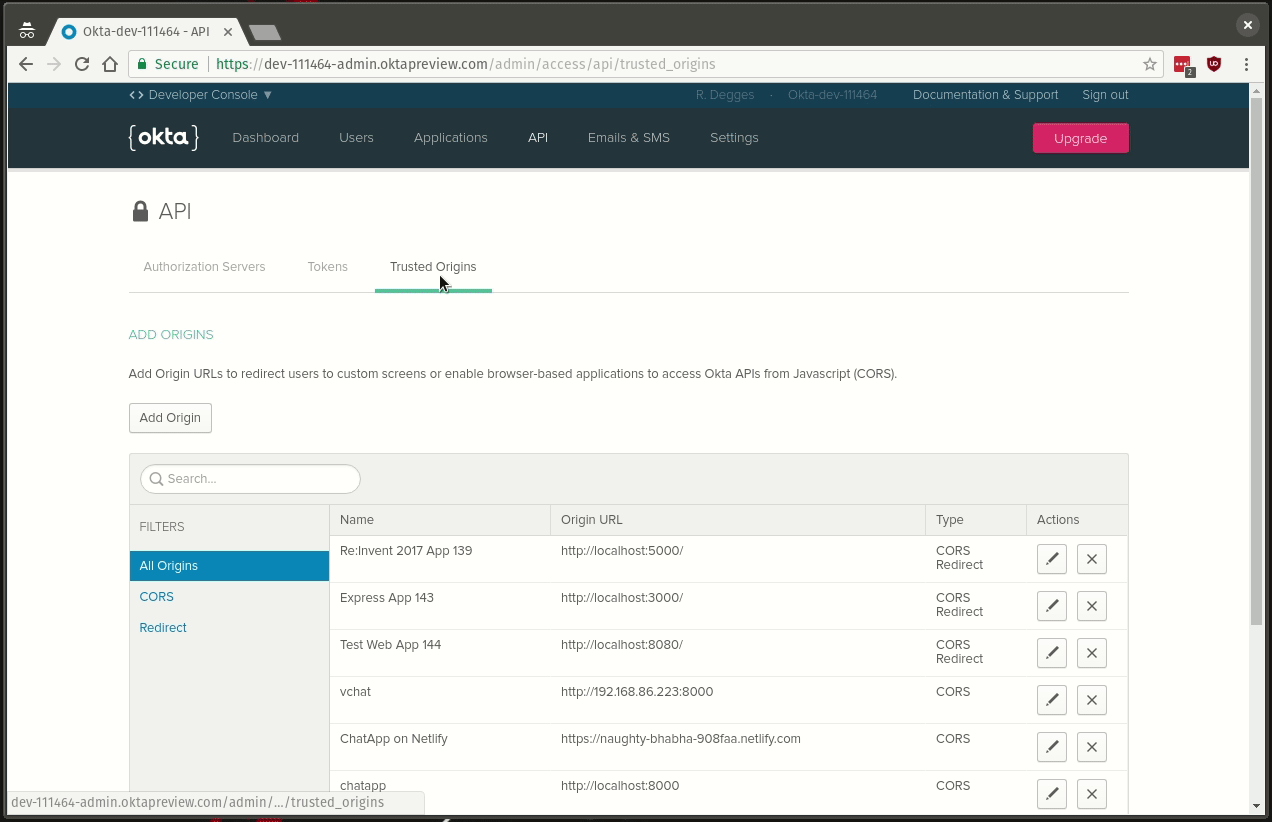Click the Okta logo
The width and height of the screenshot is (1272, 822).
click(x=163, y=138)
